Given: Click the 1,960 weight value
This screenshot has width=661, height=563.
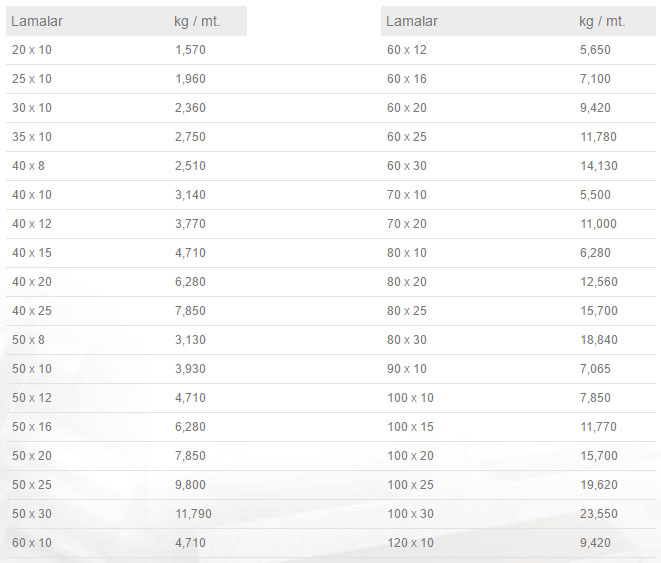Looking at the screenshot, I should [190, 79].
